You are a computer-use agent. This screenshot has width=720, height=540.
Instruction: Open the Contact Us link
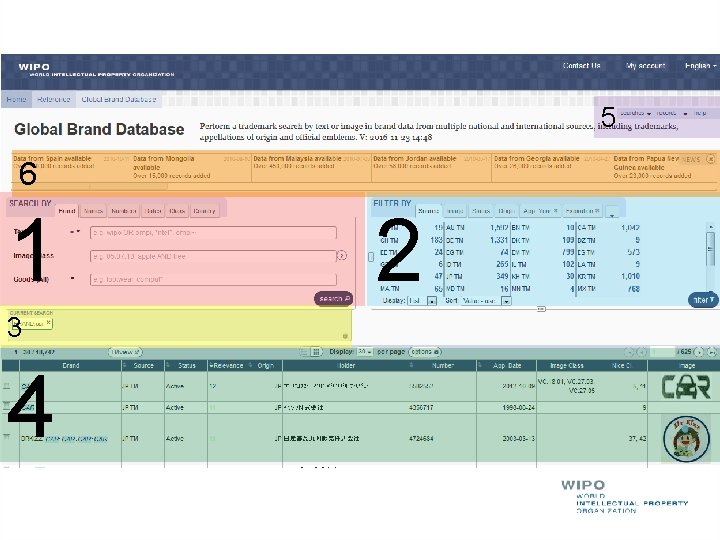tap(581, 66)
